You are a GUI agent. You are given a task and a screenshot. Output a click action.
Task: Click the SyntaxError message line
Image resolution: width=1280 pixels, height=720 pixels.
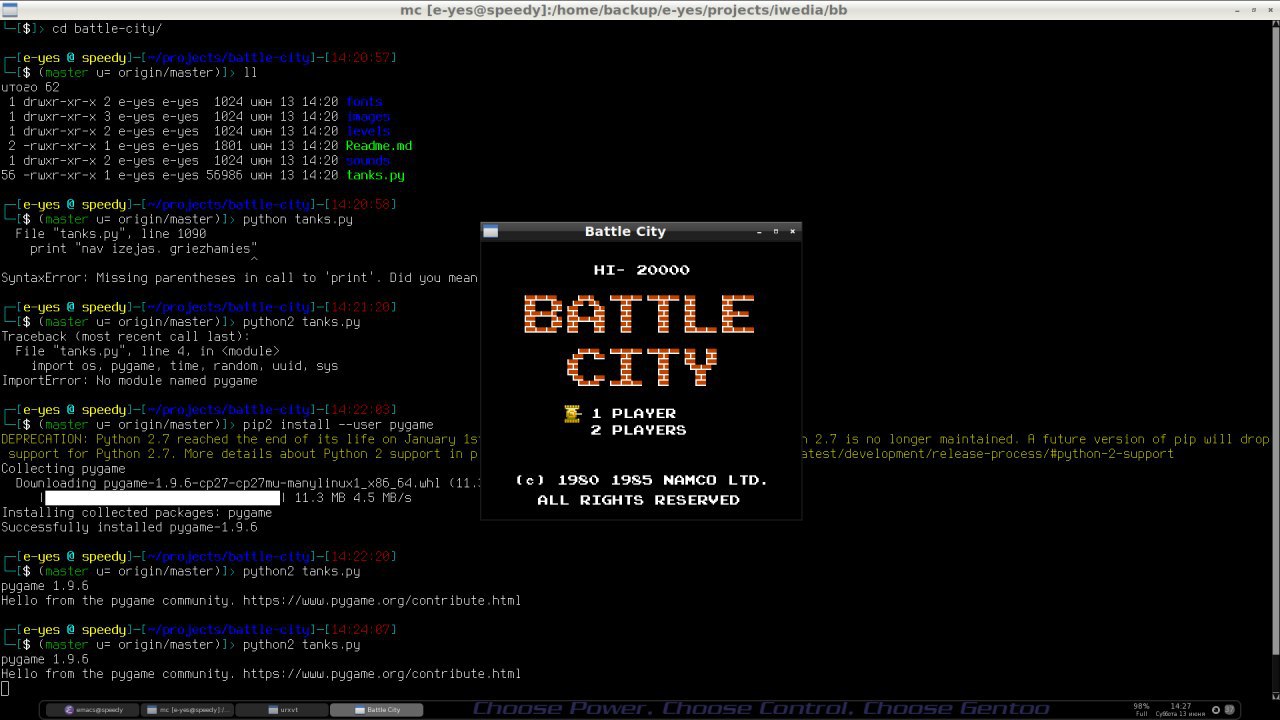240,278
